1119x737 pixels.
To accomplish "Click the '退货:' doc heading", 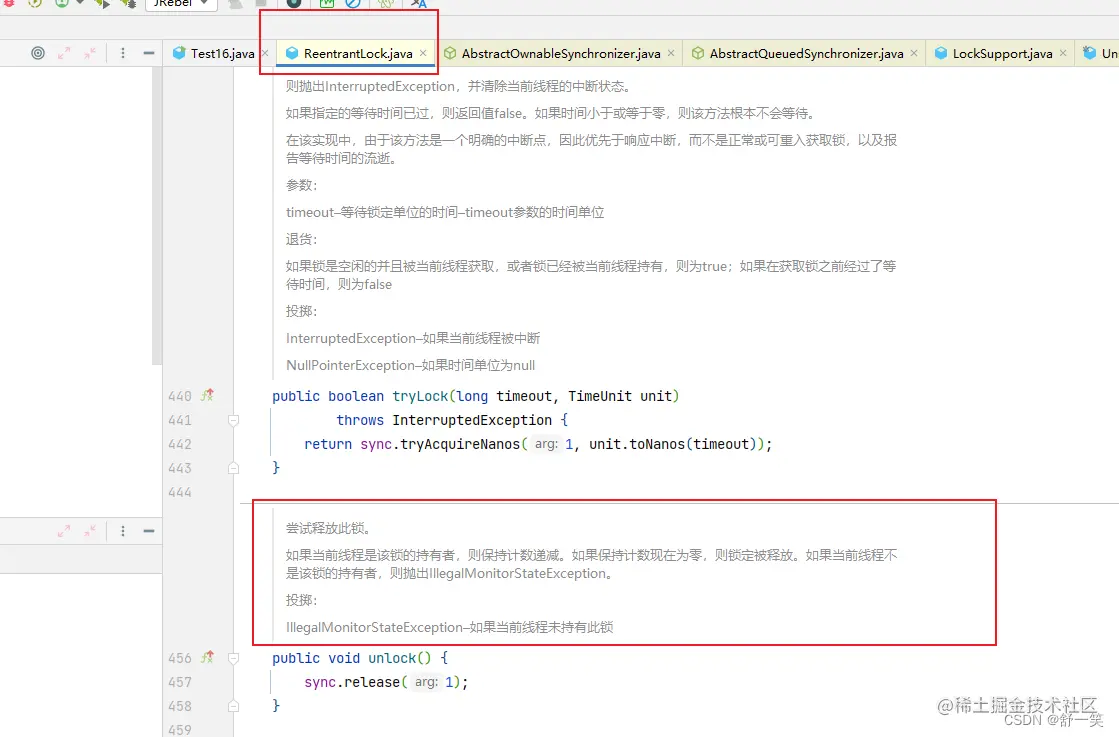I will click(x=301, y=240).
